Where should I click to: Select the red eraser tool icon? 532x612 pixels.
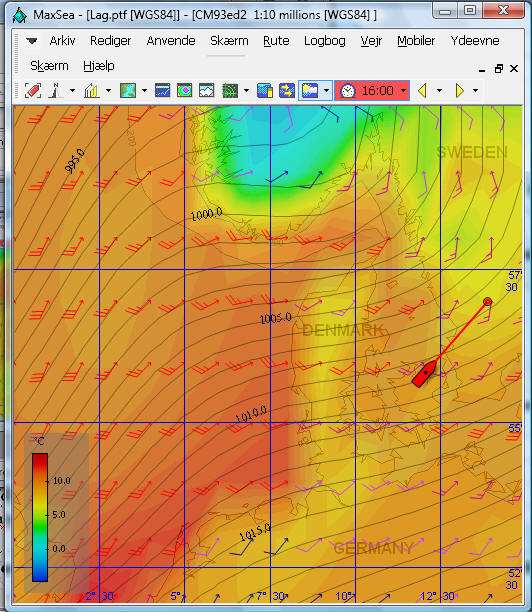point(33,91)
